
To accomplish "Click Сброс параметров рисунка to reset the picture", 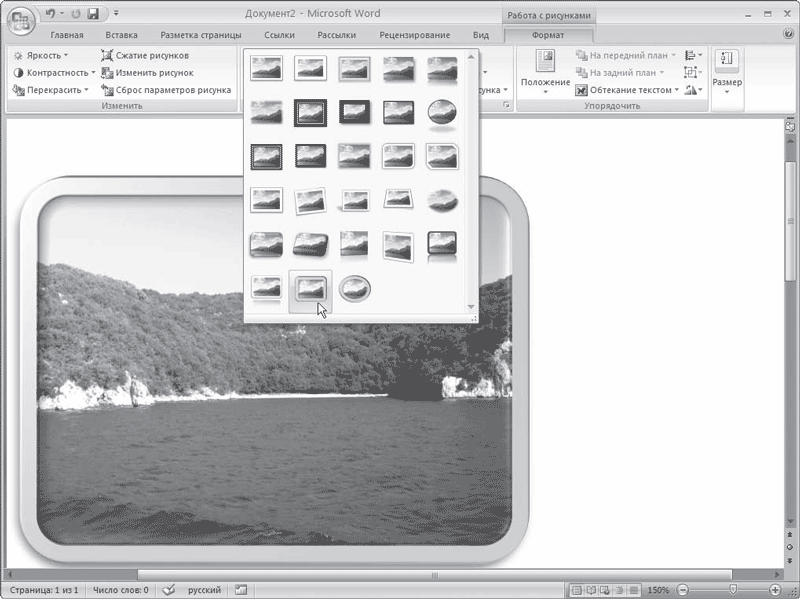I will pyautogui.click(x=166, y=90).
